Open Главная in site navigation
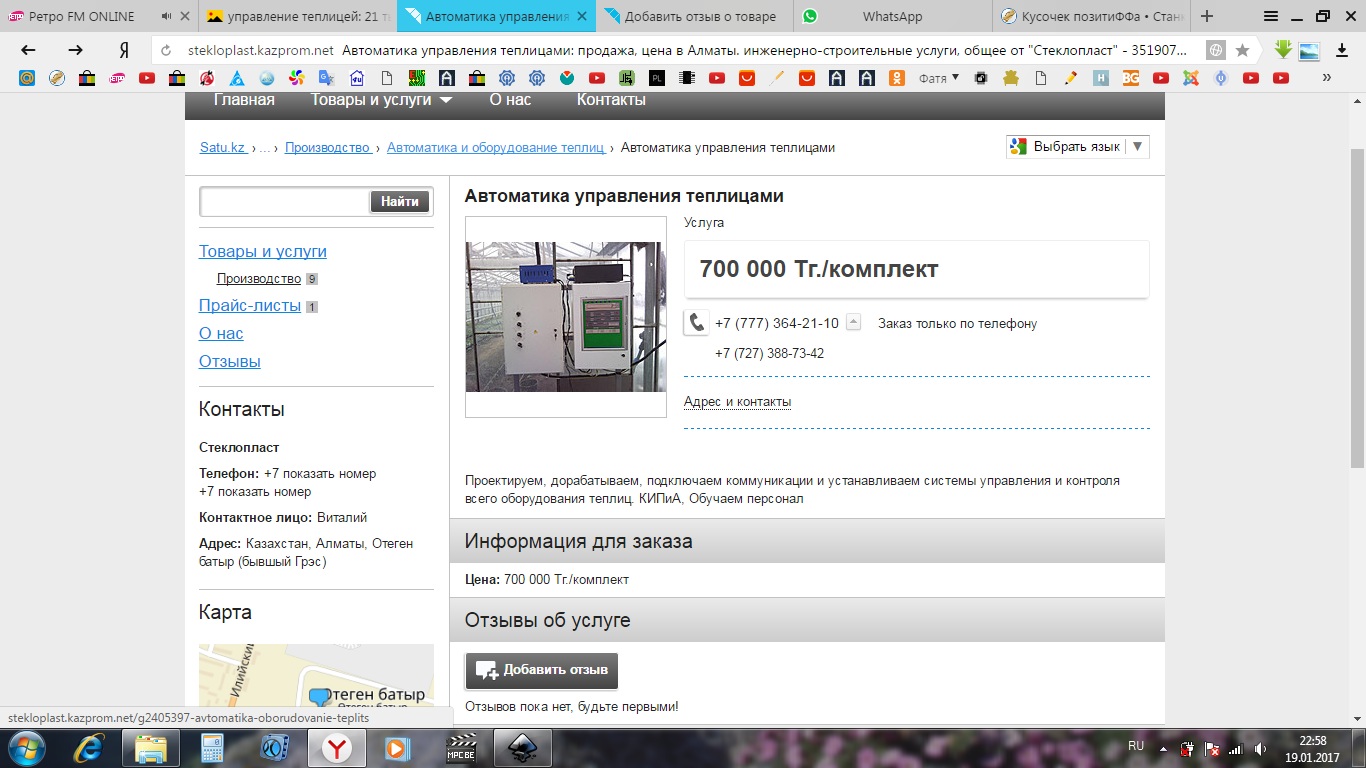 244,100
